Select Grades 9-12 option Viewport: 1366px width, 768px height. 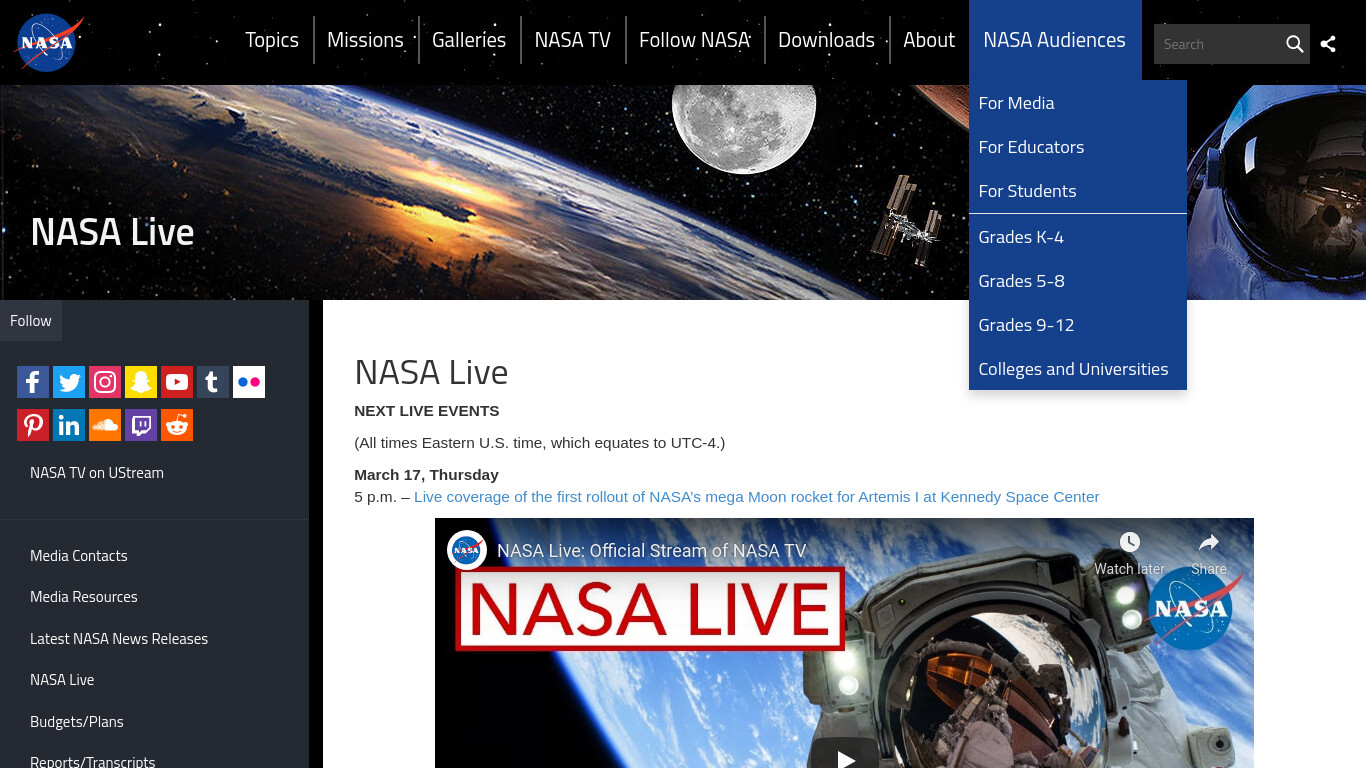tap(1078, 325)
